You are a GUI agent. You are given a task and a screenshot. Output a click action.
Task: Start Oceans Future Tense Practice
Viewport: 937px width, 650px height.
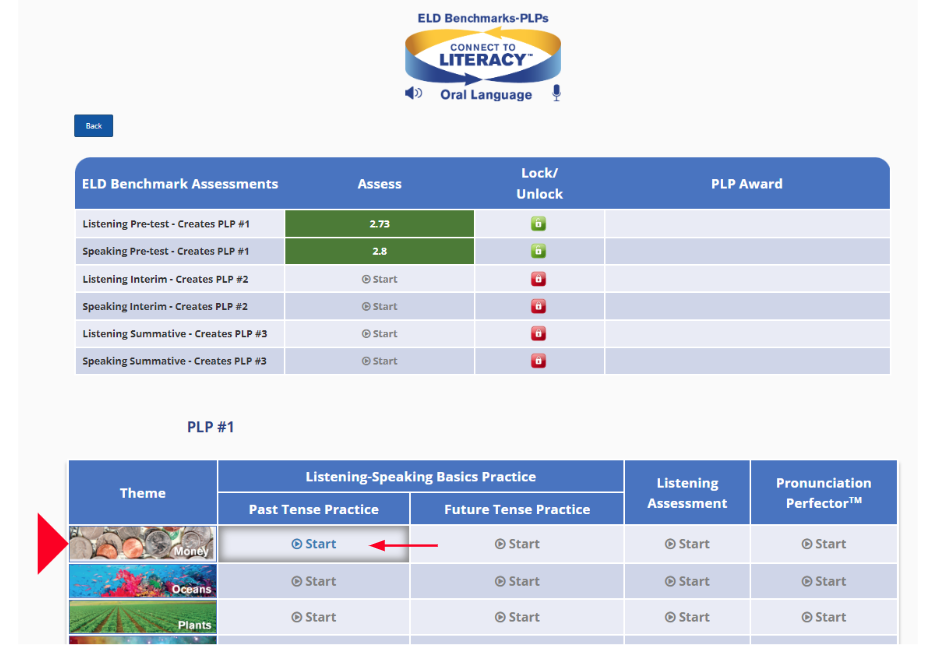point(517,581)
